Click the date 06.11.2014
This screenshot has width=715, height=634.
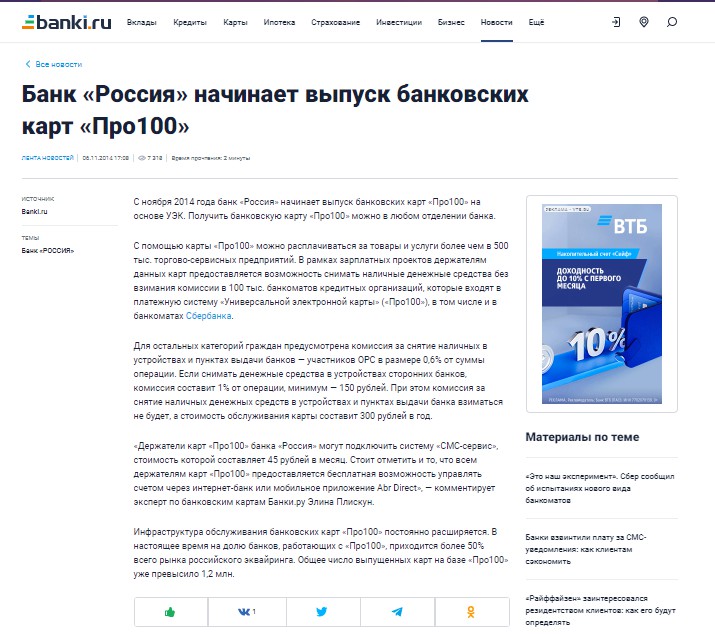[x=106, y=158]
